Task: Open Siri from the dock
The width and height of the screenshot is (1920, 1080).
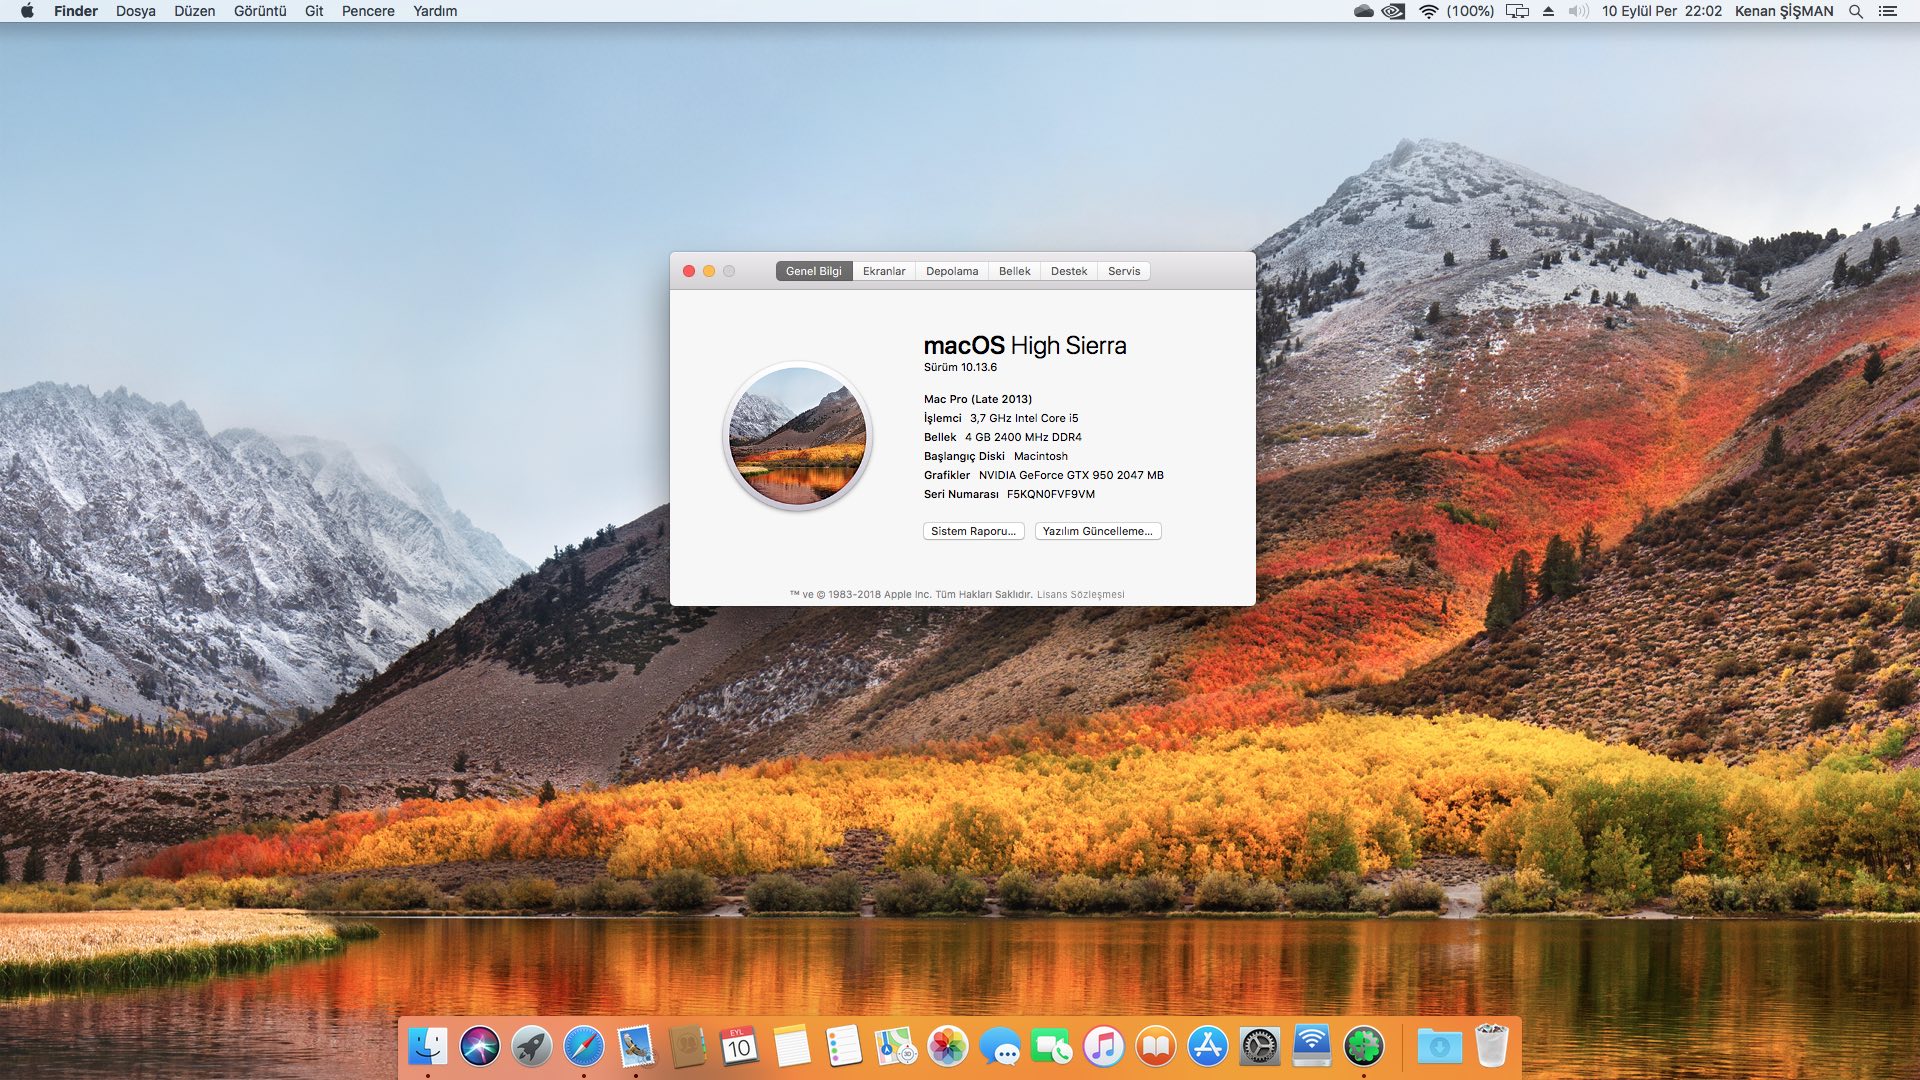Action: click(x=480, y=1047)
